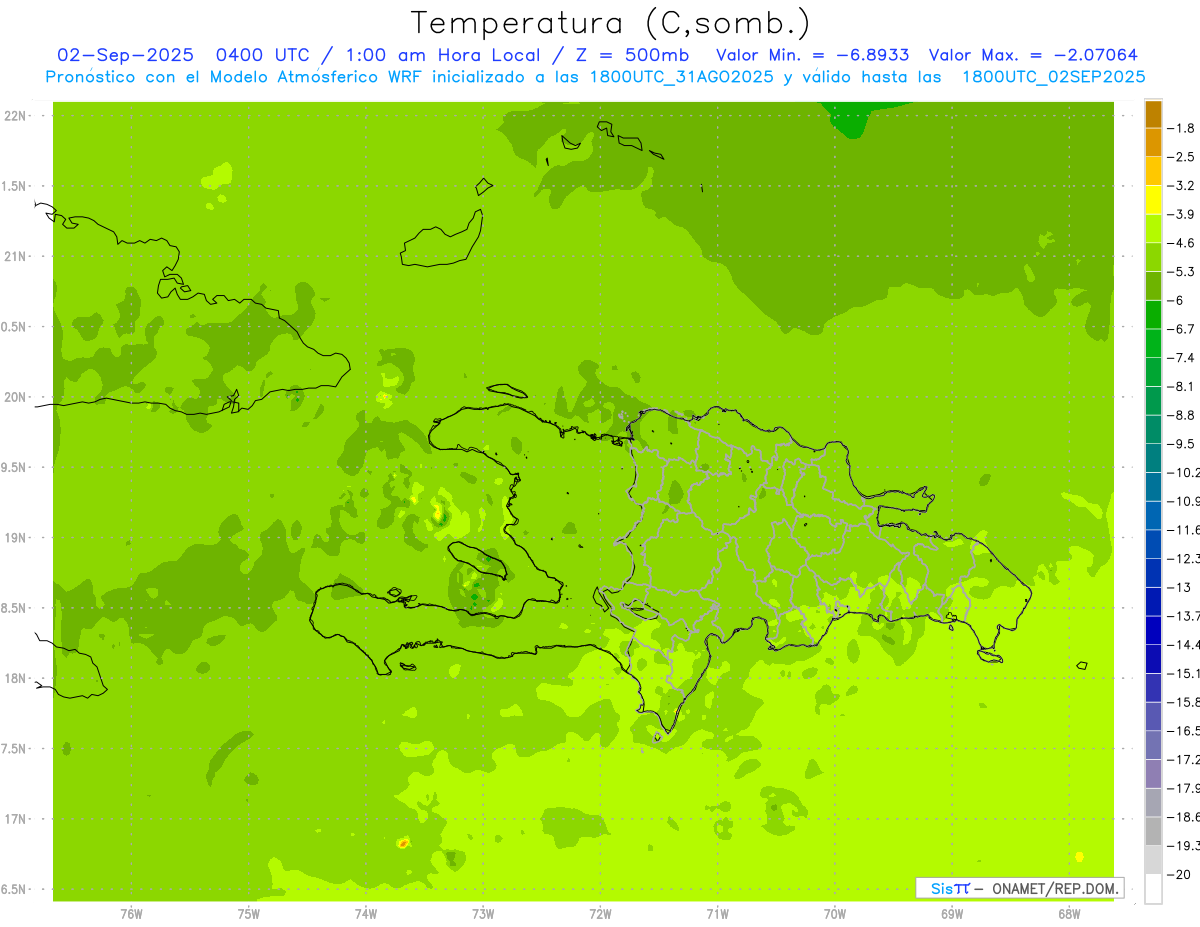Select the date text '02-Sep-2025'
The width and height of the screenshot is (1200, 927).
[125, 56]
